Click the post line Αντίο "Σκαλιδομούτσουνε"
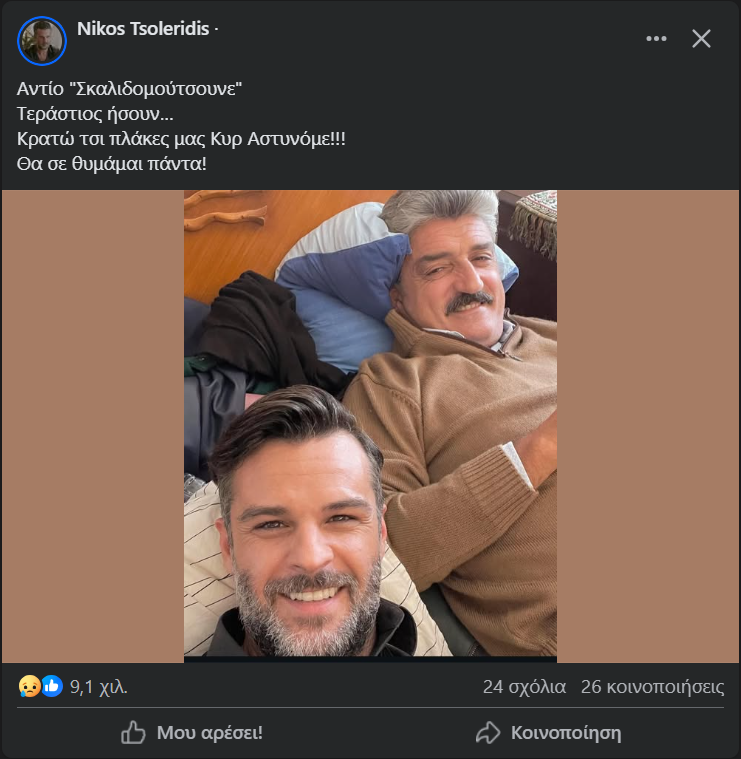This screenshot has height=759, width=741. point(130,88)
